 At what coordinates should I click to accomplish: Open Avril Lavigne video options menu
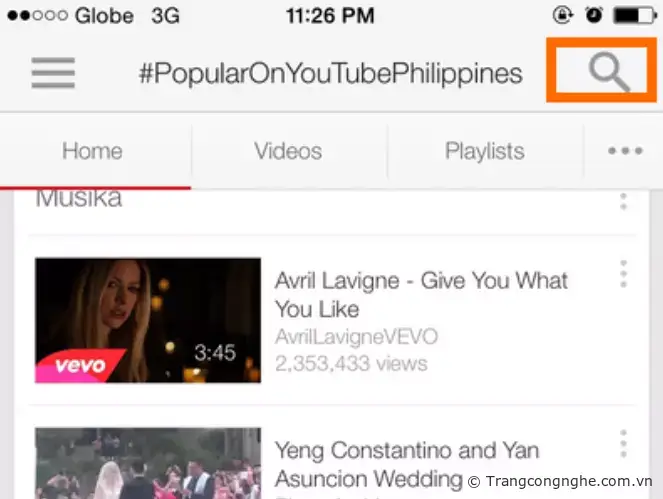(623, 274)
